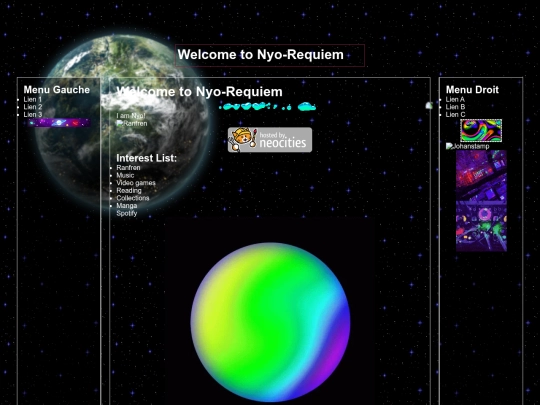Click the Manga list item

pos(126,206)
